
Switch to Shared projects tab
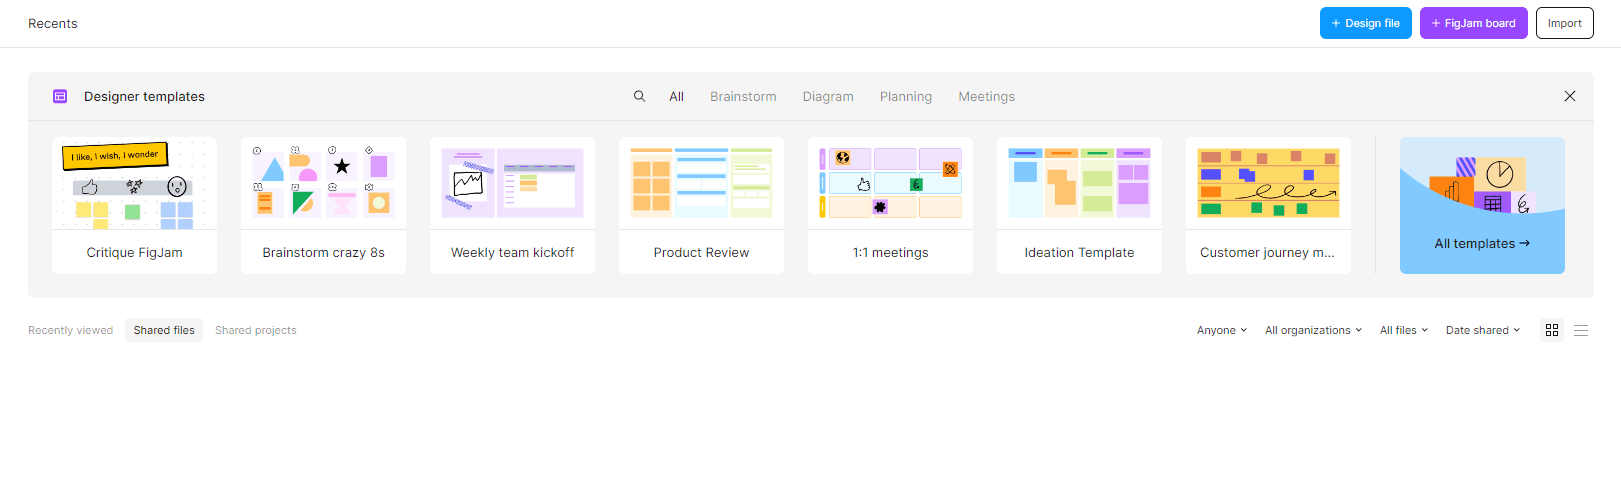256,330
